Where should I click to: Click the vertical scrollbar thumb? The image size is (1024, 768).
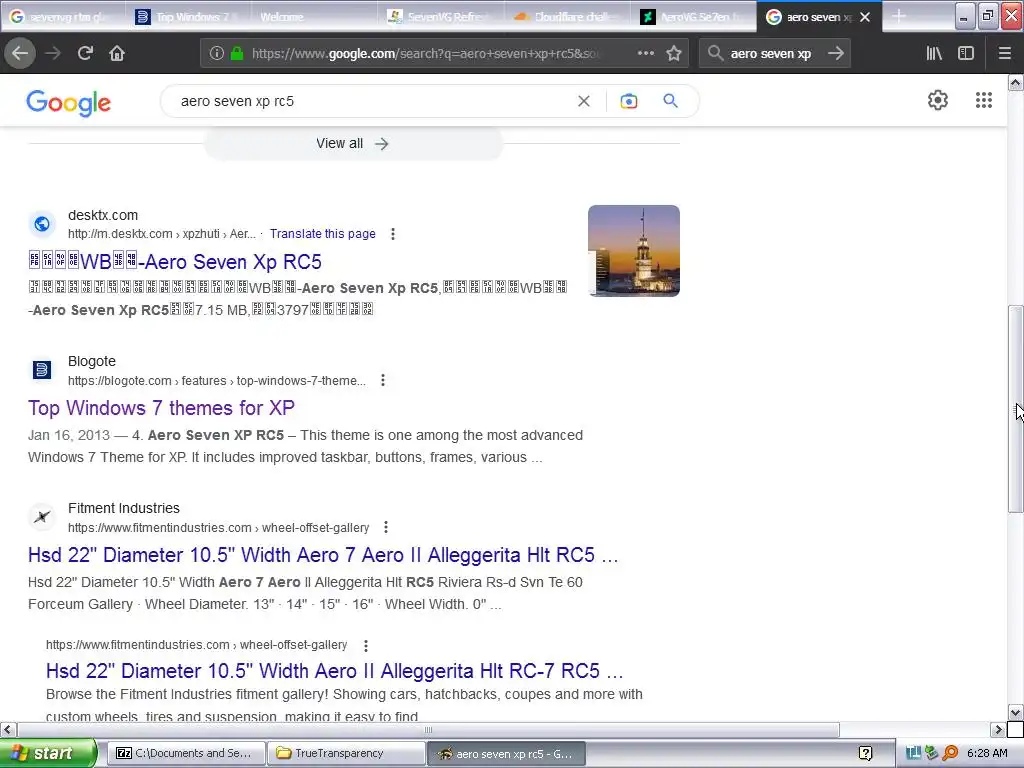[x=1015, y=409]
